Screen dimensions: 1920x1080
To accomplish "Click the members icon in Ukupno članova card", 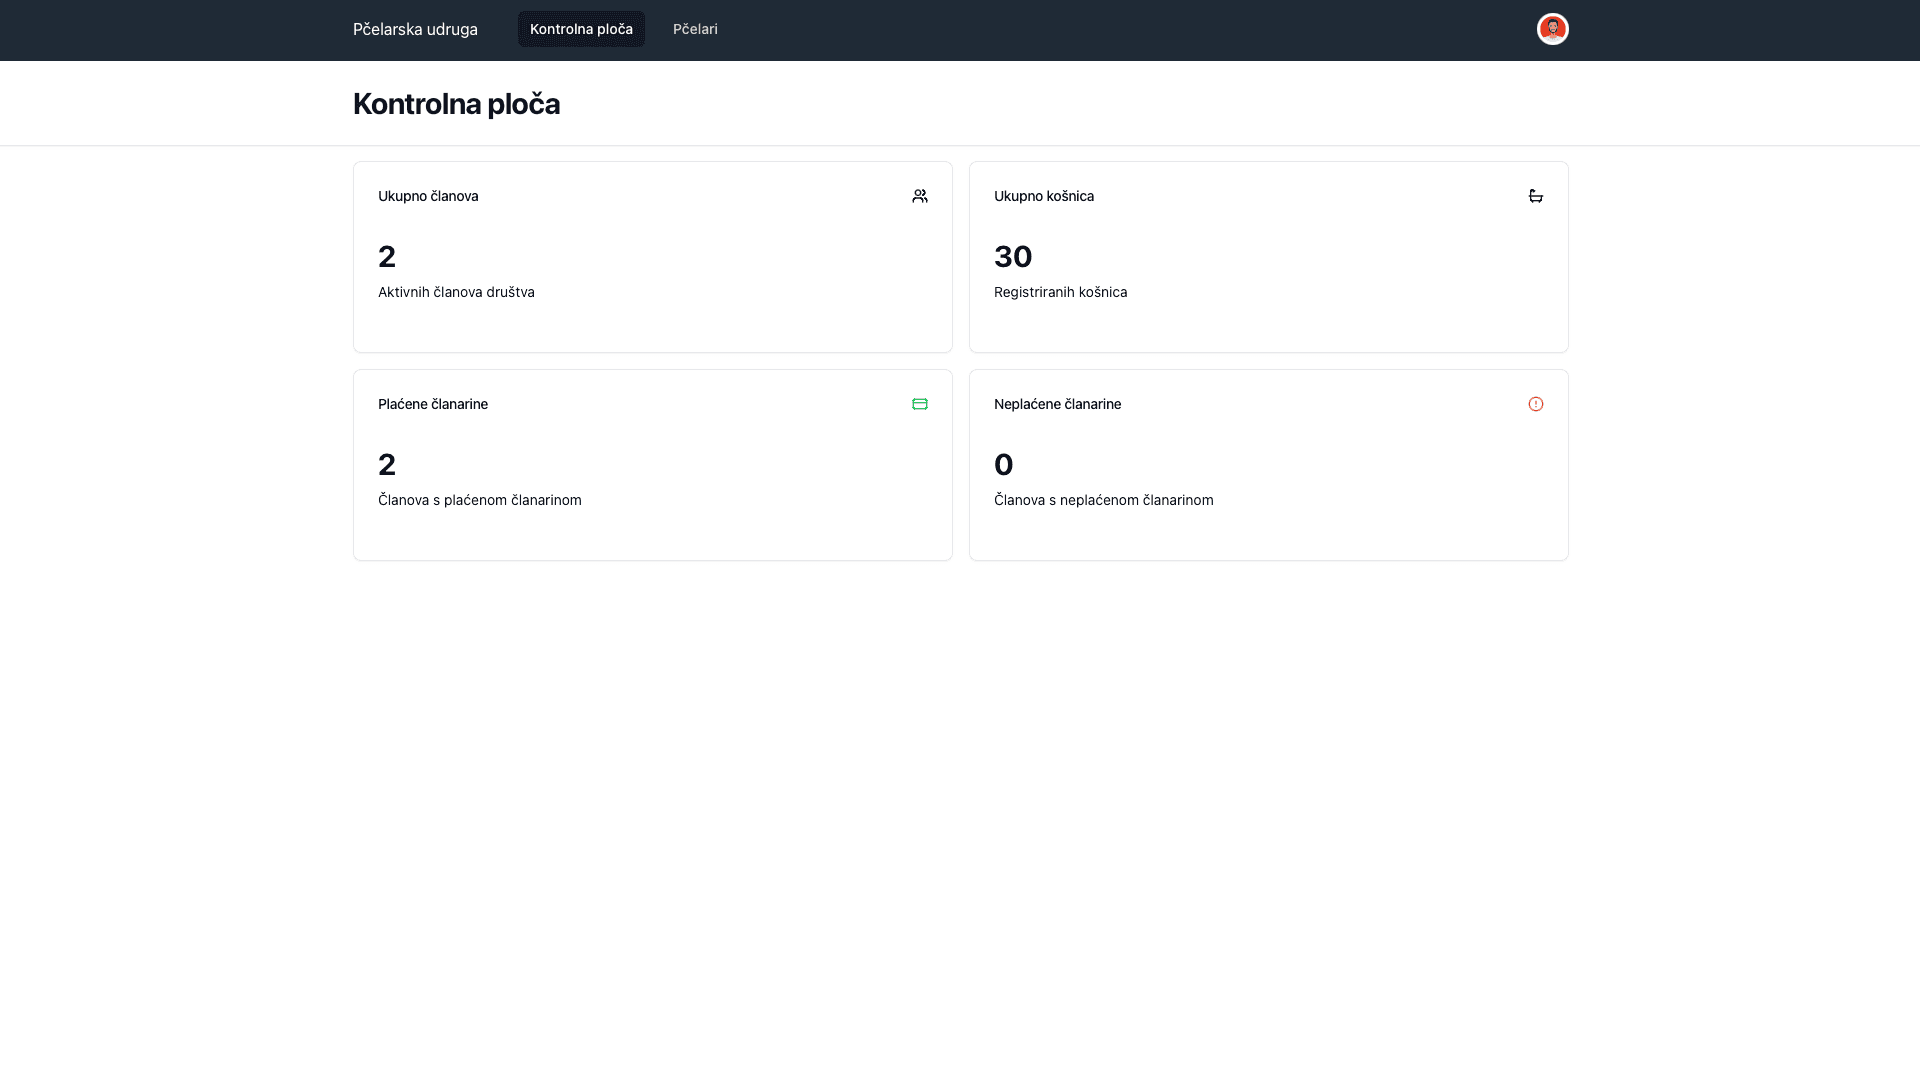I will [x=920, y=196].
